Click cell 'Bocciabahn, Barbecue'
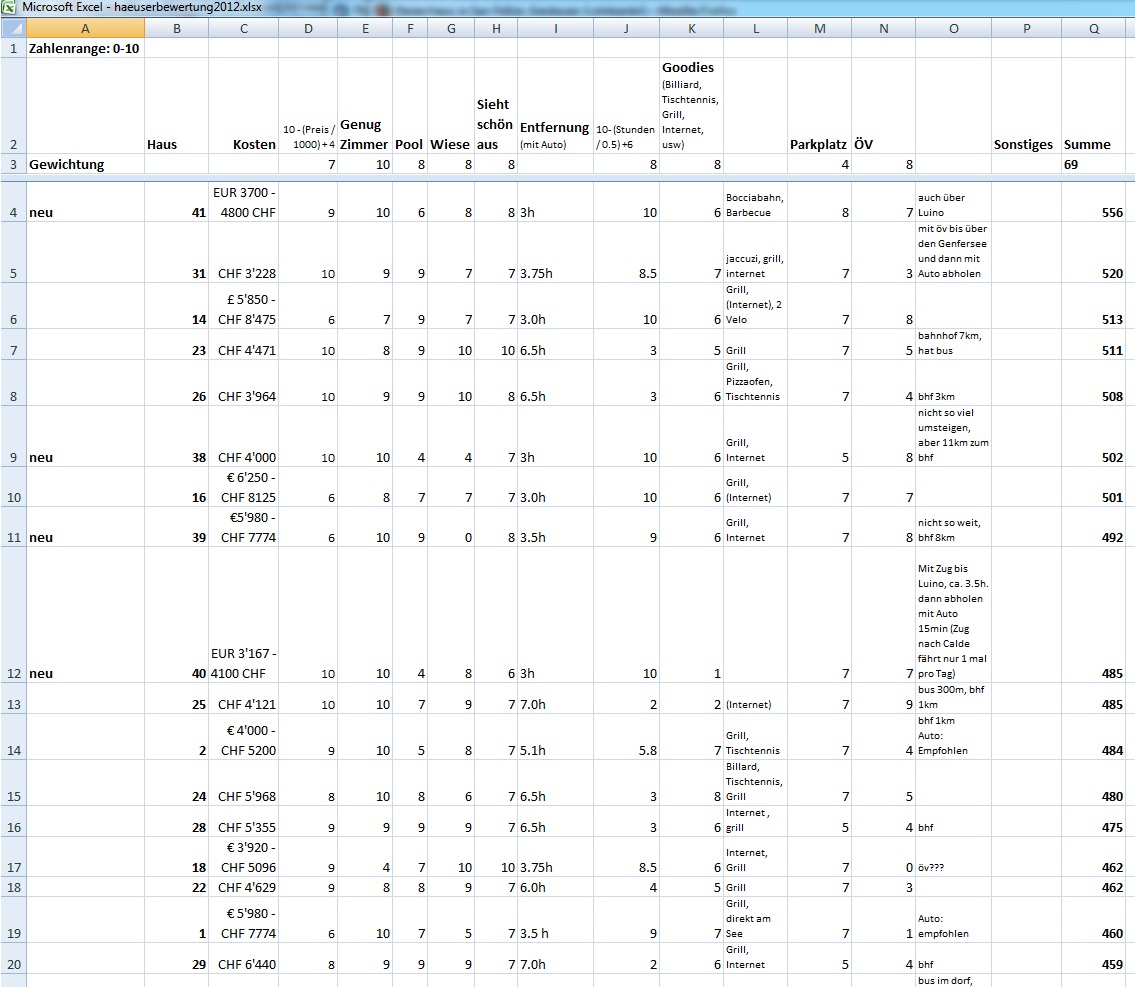The height and width of the screenshot is (987, 1135). tap(755, 202)
